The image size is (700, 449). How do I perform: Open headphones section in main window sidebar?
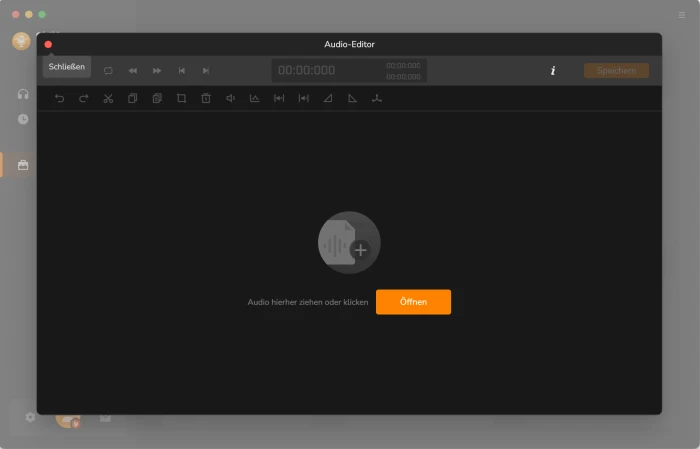point(23,94)
